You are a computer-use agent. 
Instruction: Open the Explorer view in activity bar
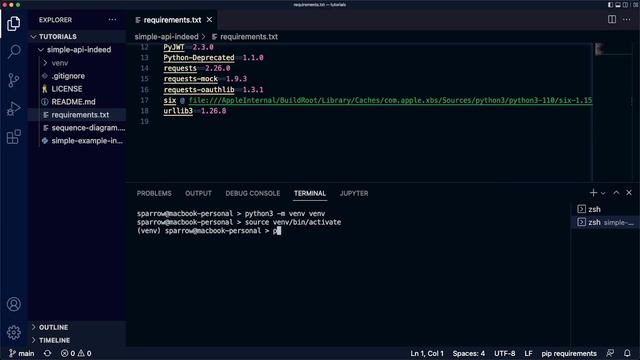point(13,24)
